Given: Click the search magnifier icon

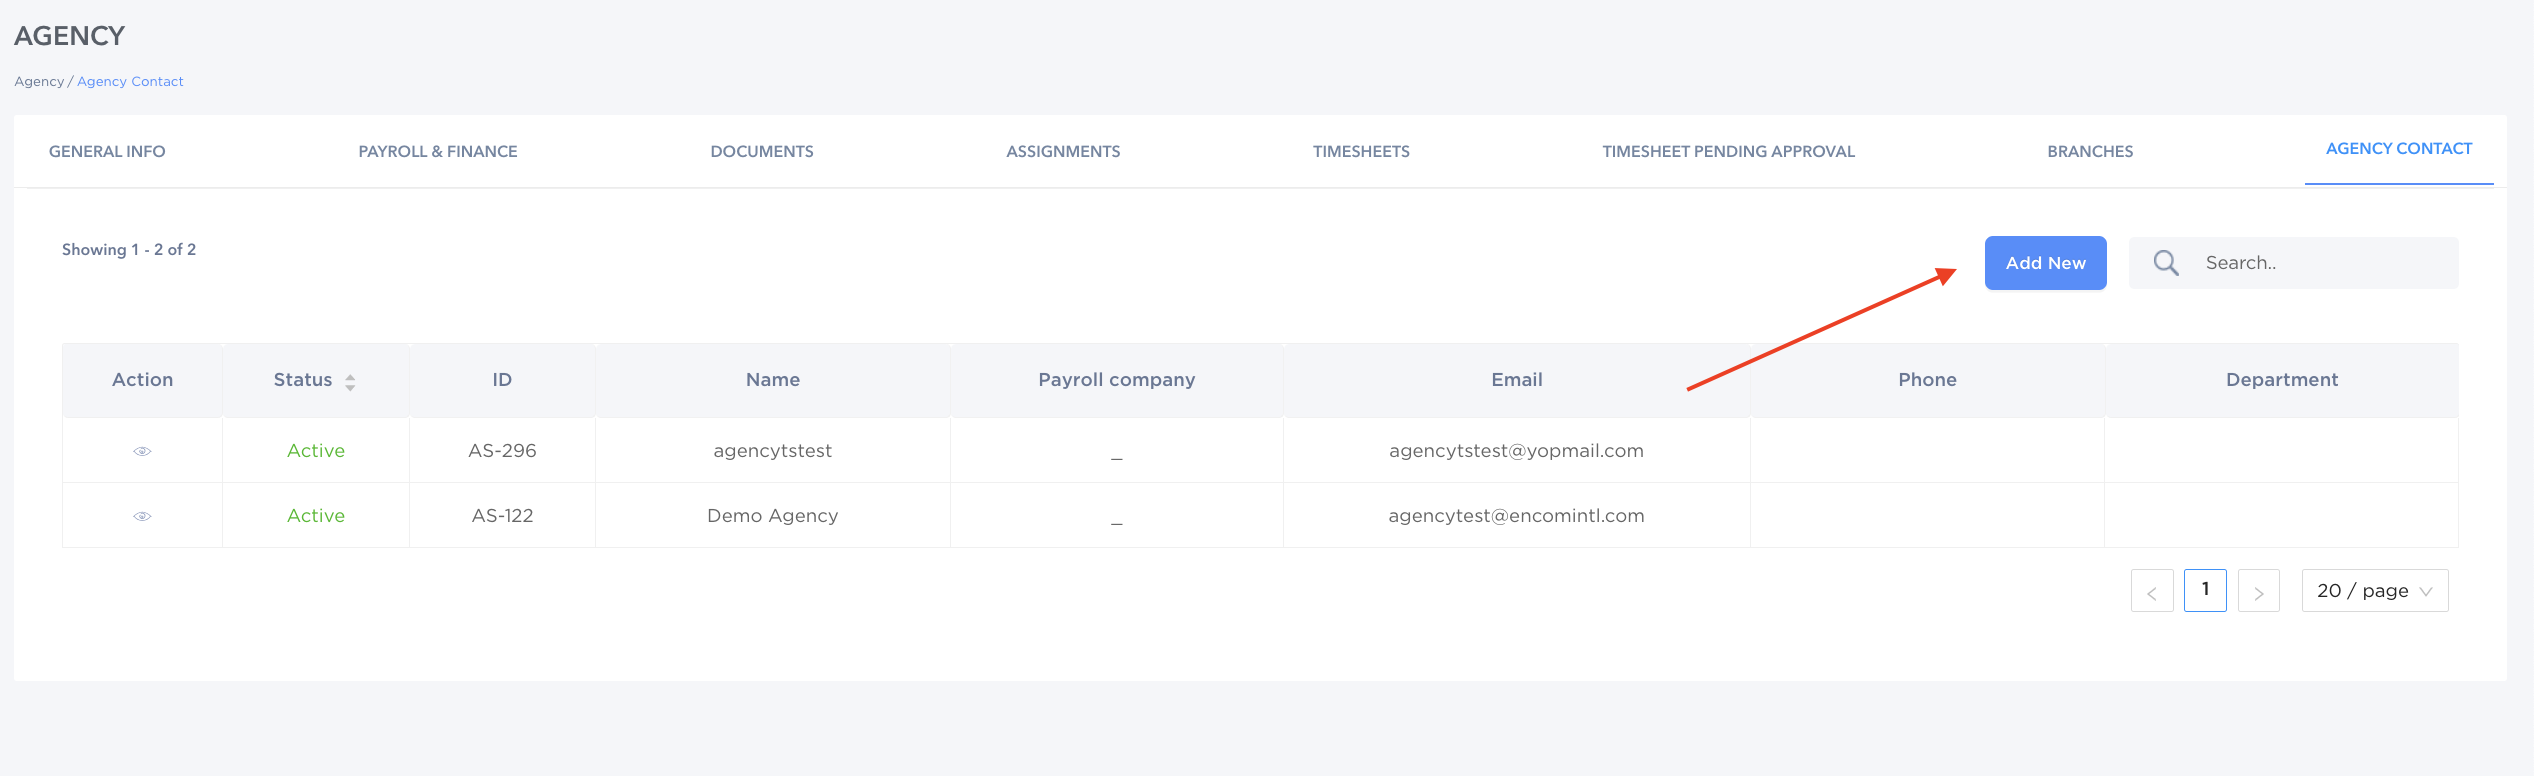Looking at the screenshot, I should click(2166, 263).
